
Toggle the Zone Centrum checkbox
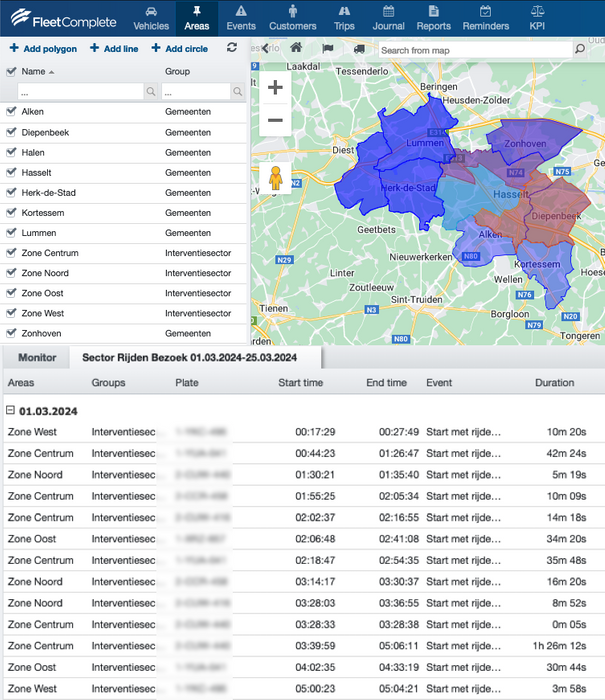pyautogui.click(x=11, y=253)
